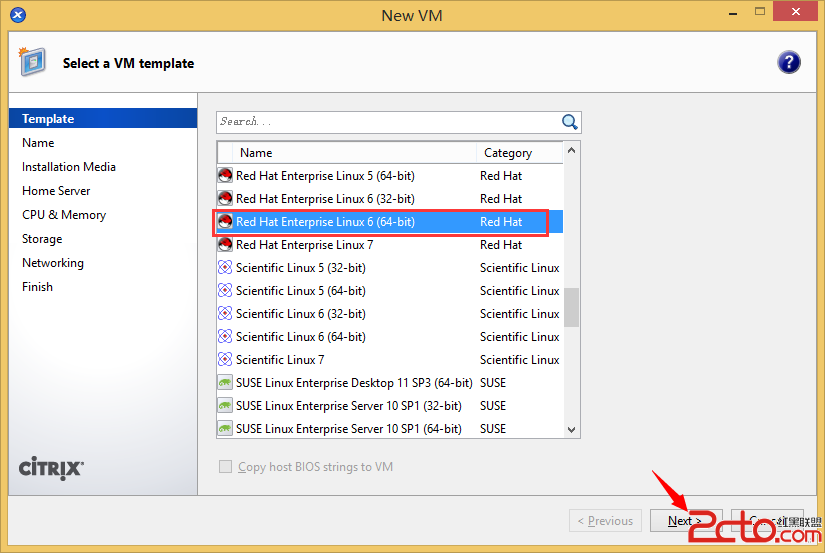The image size is (825, 553).
Task: Select SUSE Linux Enterprise Server 10 SP1 (64-bit)
Action: (x=390, y=428)
